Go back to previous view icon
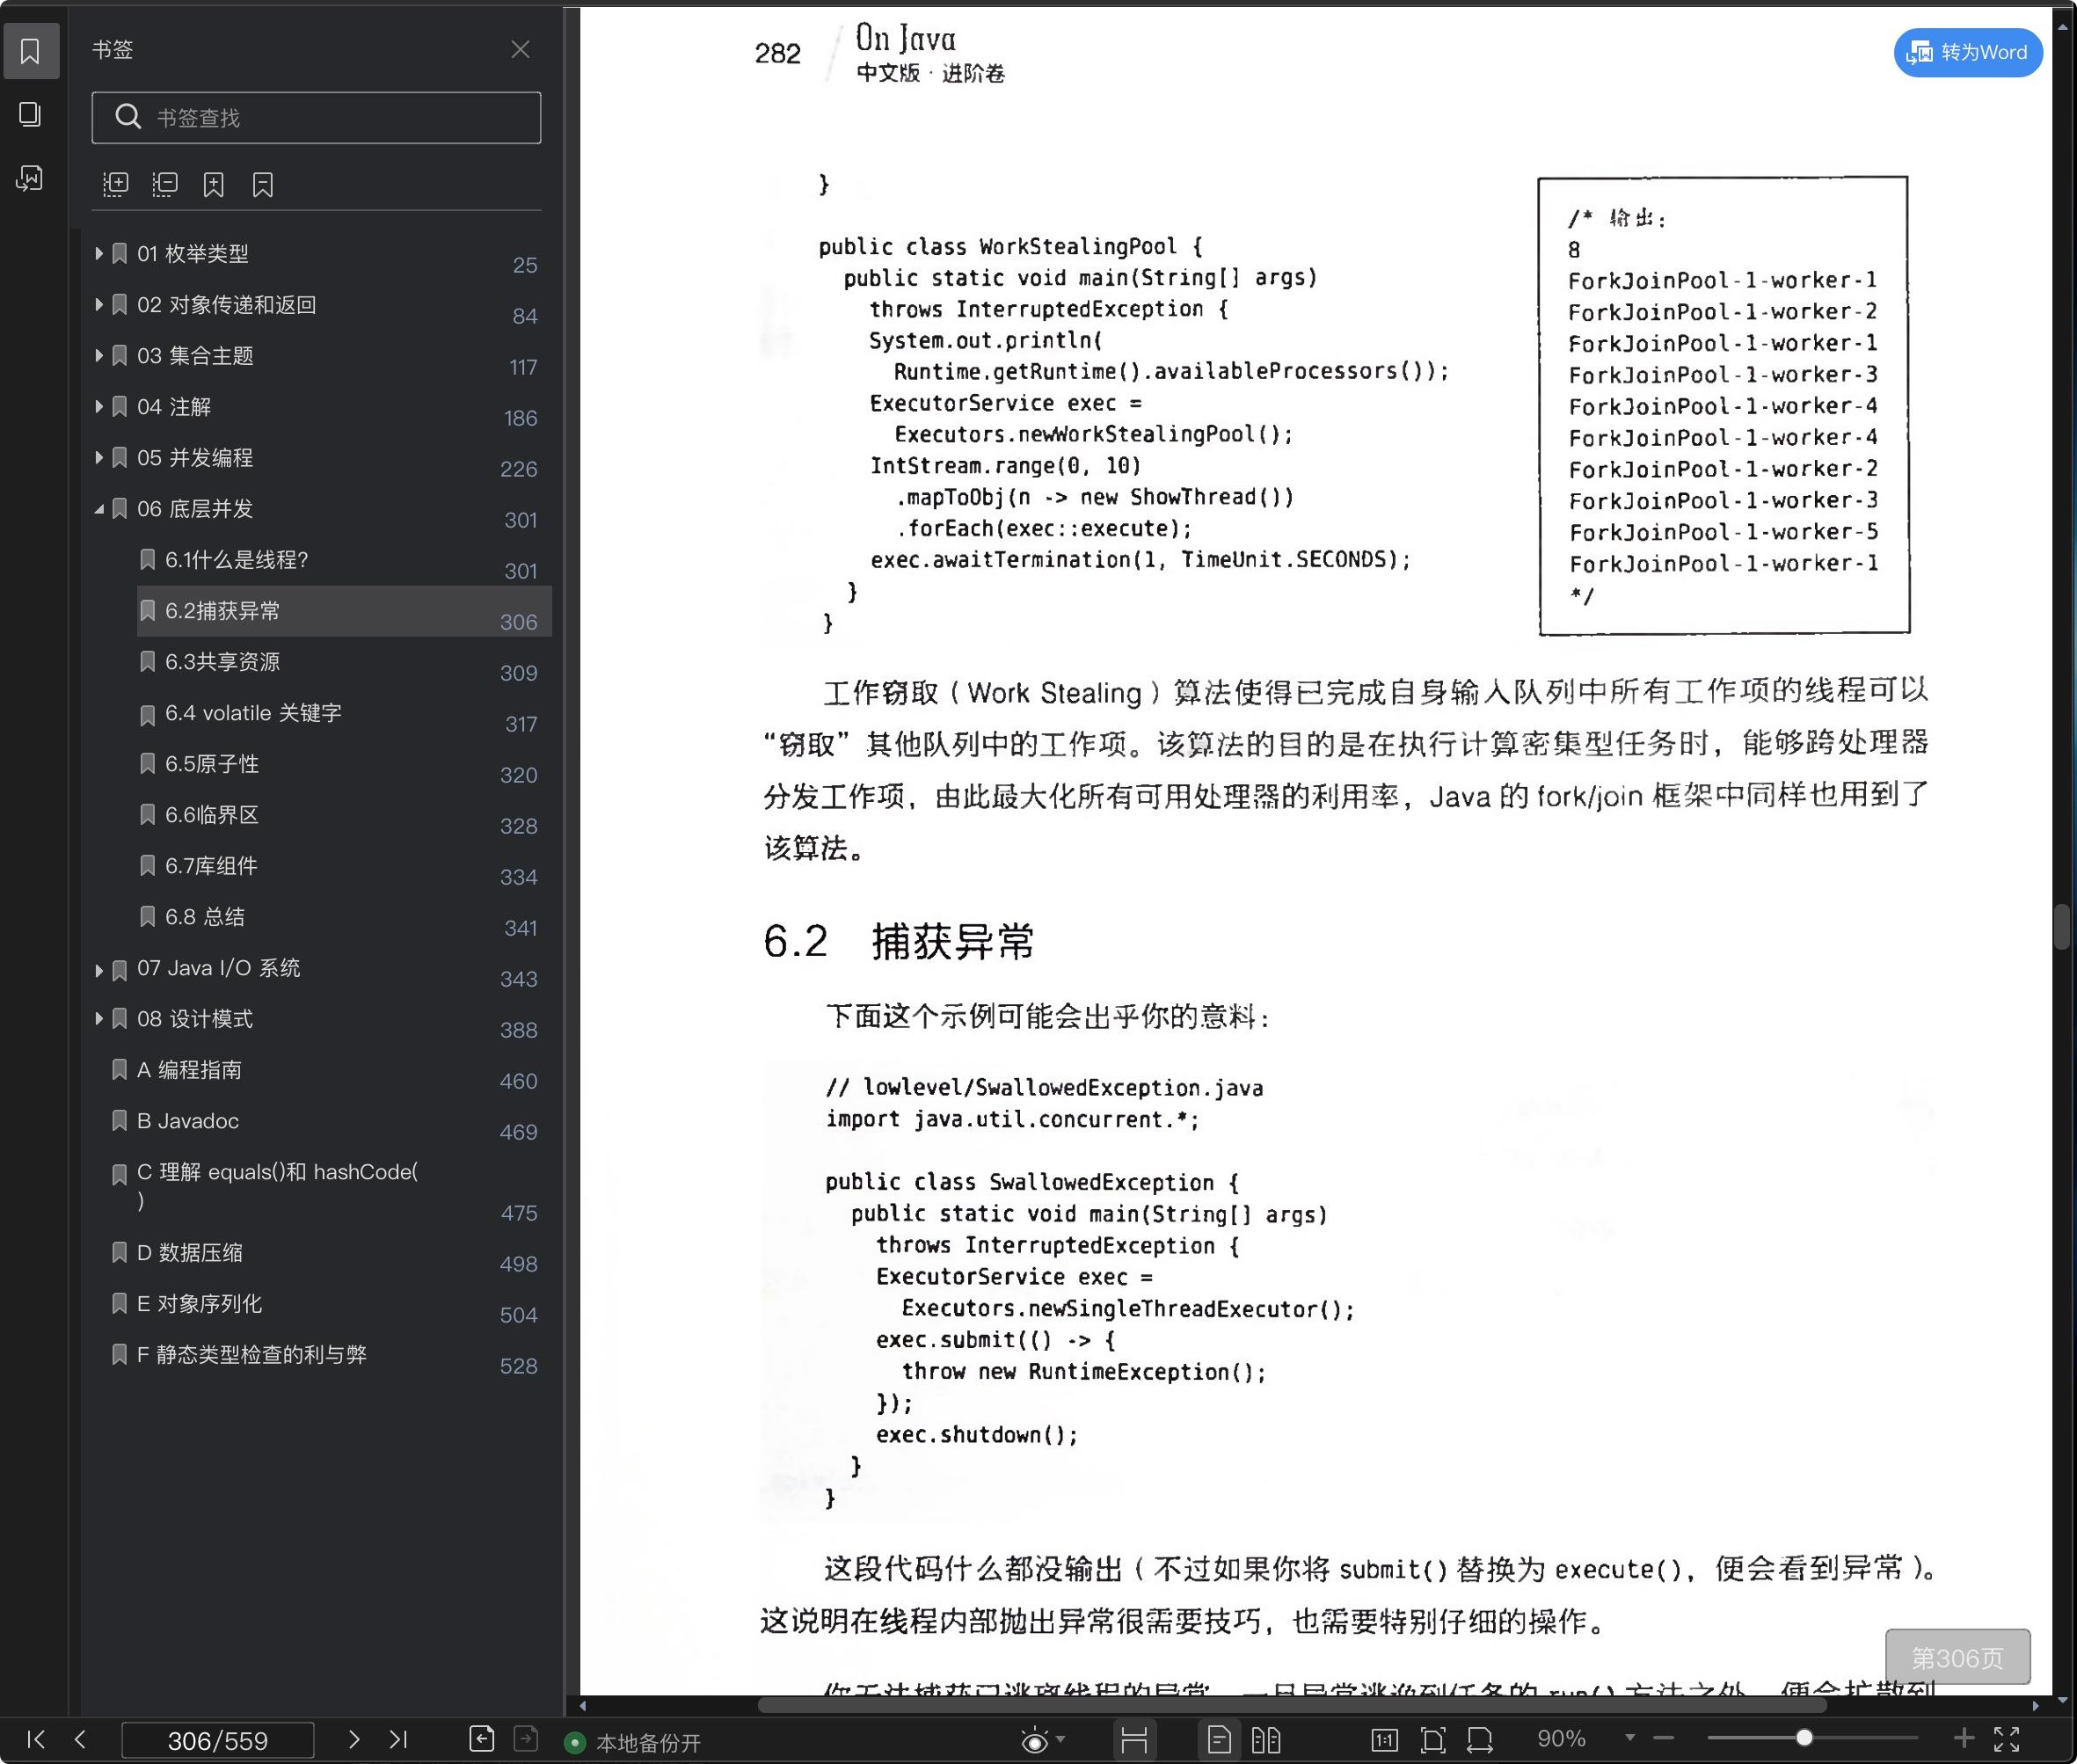The image size is (2077, 1764). click(481, 1740)
